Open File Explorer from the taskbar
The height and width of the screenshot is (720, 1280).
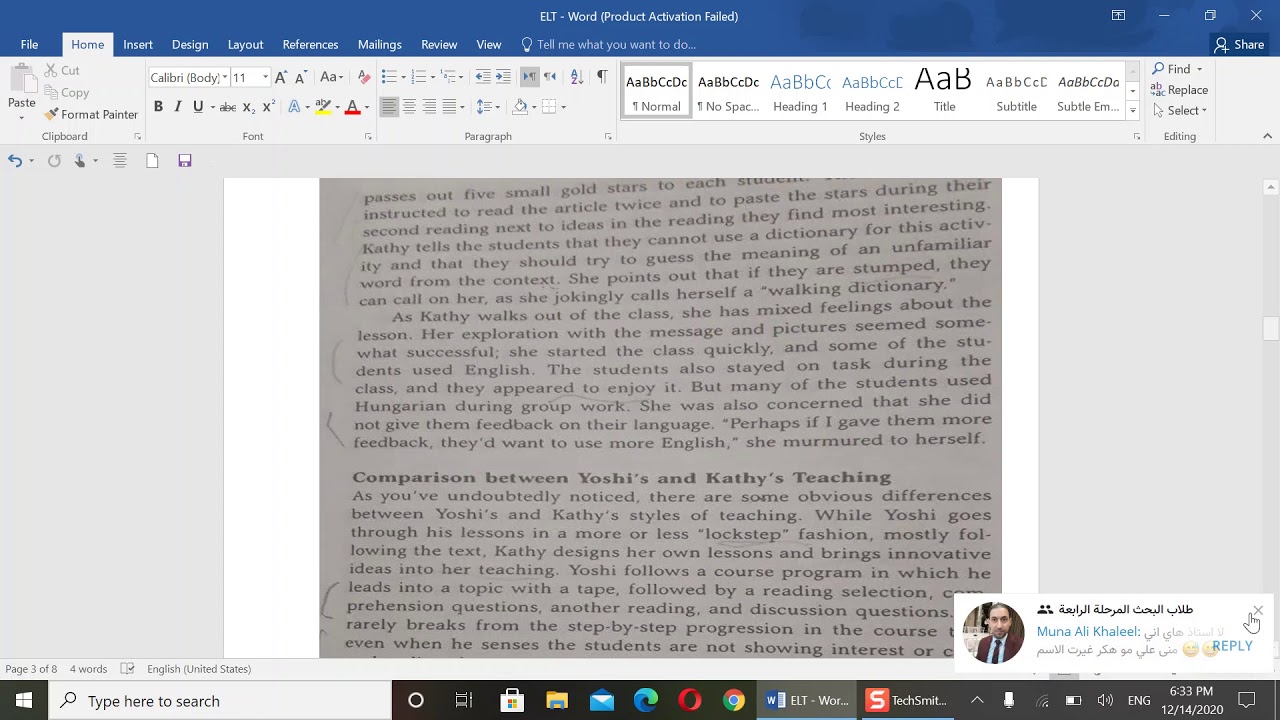[557, 701]
